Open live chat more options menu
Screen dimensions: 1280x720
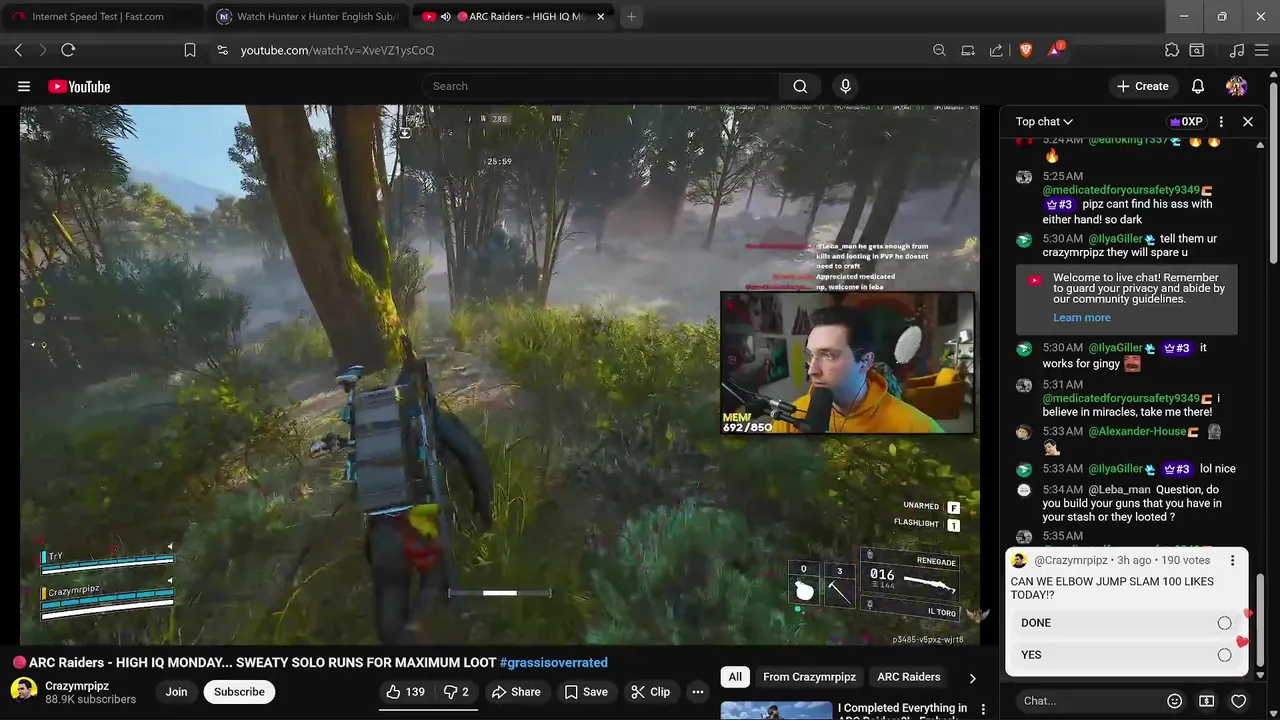click(1221, 122)
